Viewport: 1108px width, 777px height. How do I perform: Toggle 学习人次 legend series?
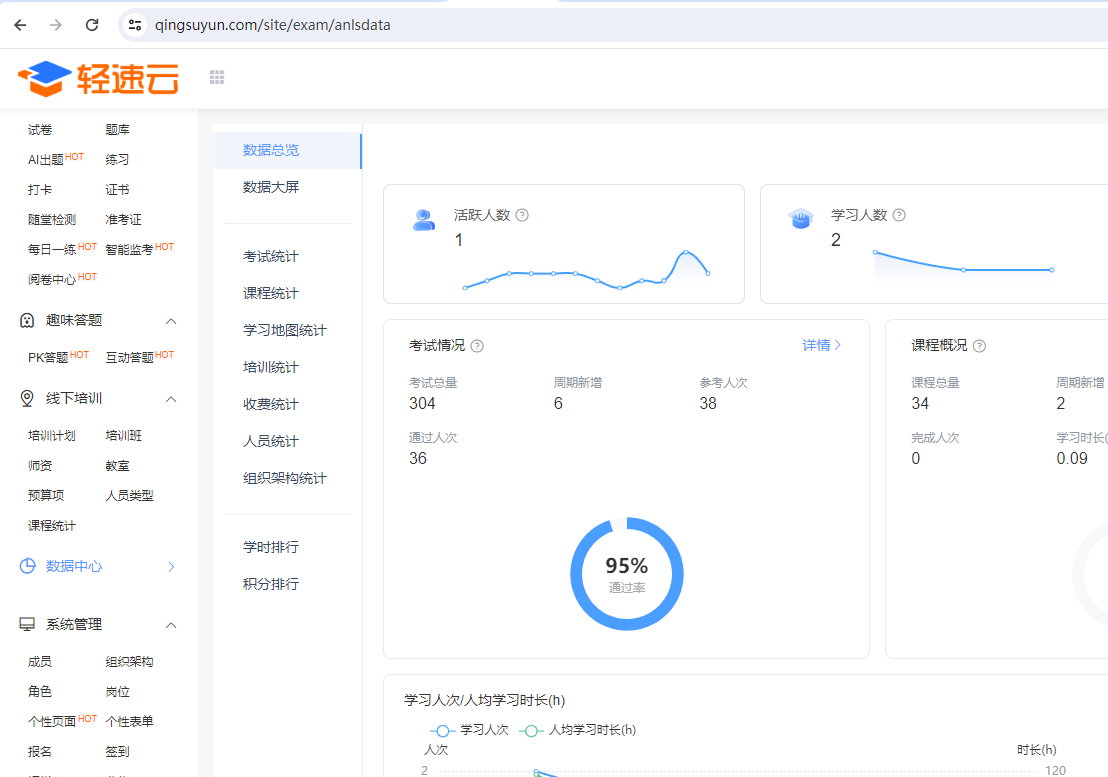point(470,730)
